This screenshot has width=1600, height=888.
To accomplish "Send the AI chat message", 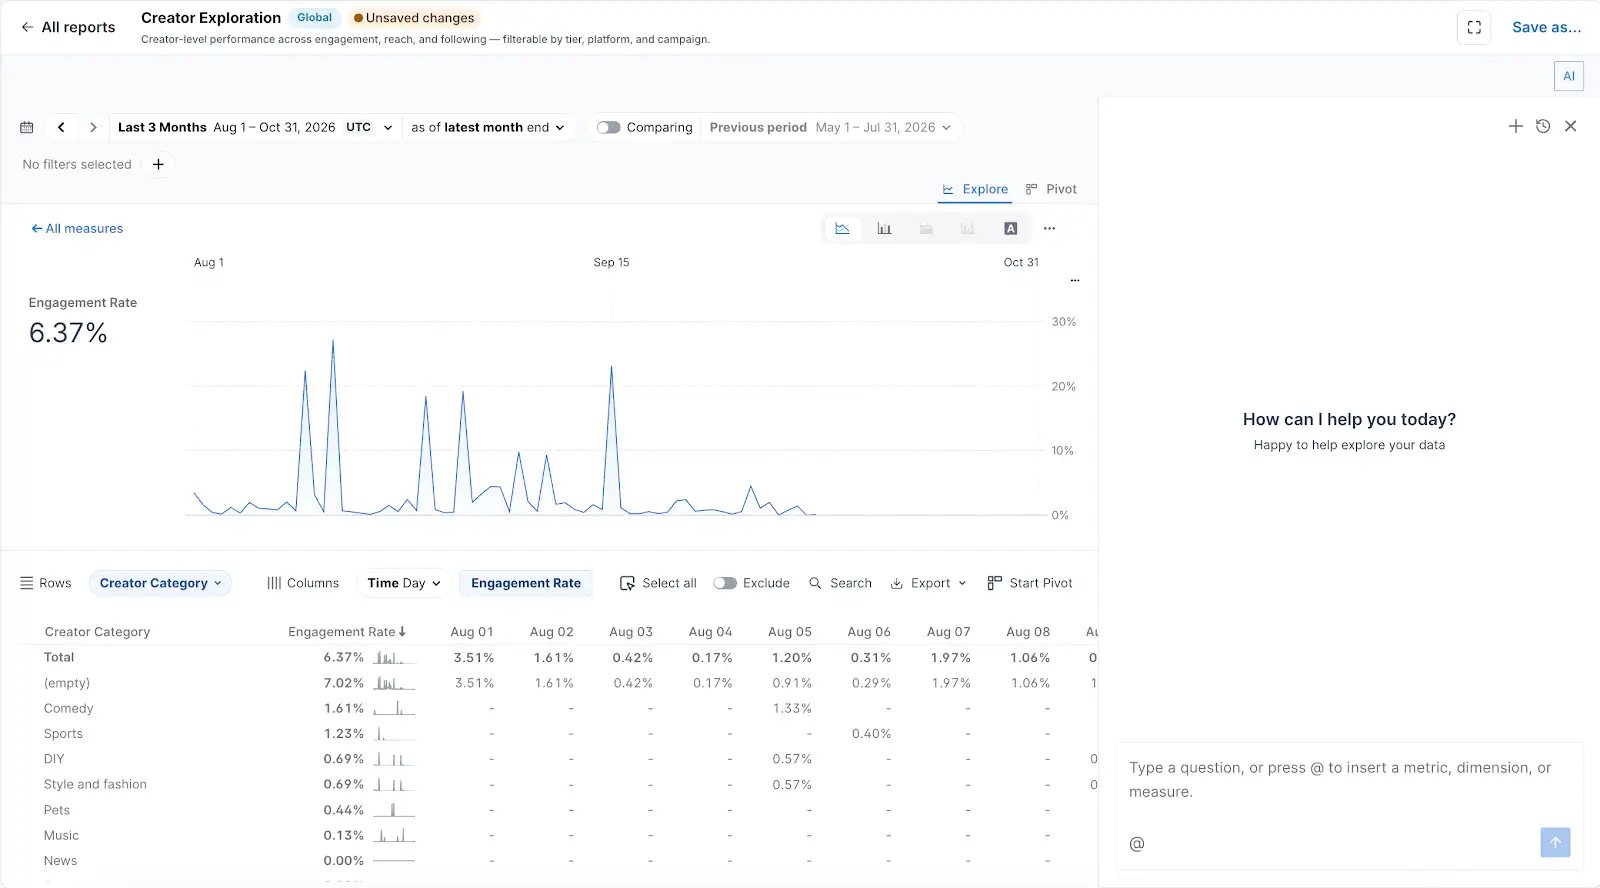I will coord(1555,842).
